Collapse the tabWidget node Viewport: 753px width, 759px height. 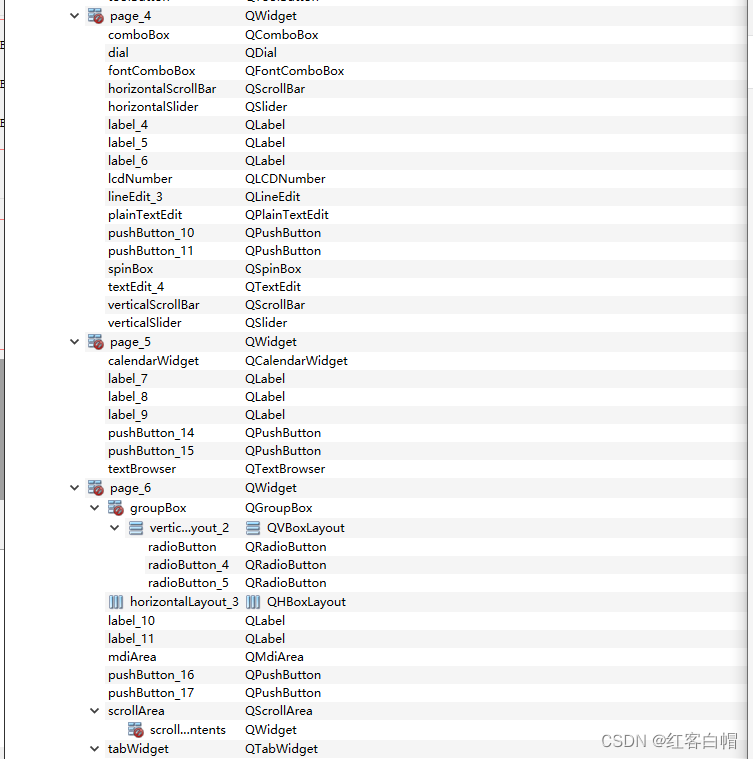pos(95,749)
